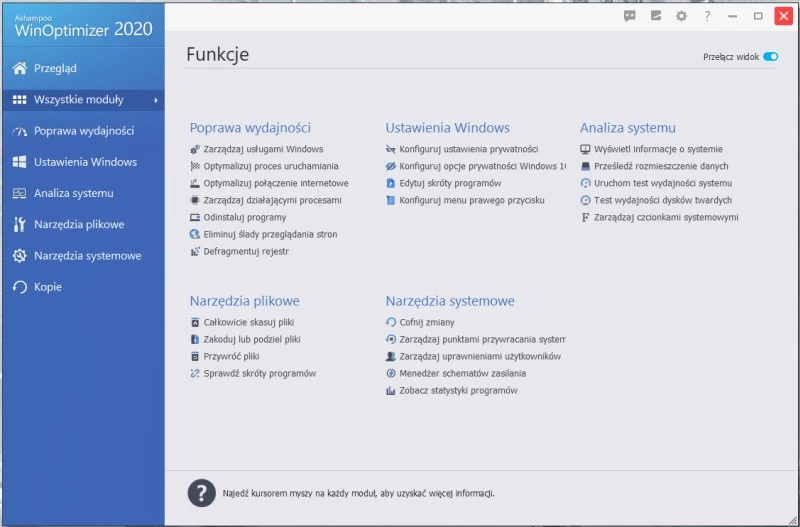The image size is (800, 527).
Task: Select Ustawienia Windows in the sidebar
Action: (85, 162)
